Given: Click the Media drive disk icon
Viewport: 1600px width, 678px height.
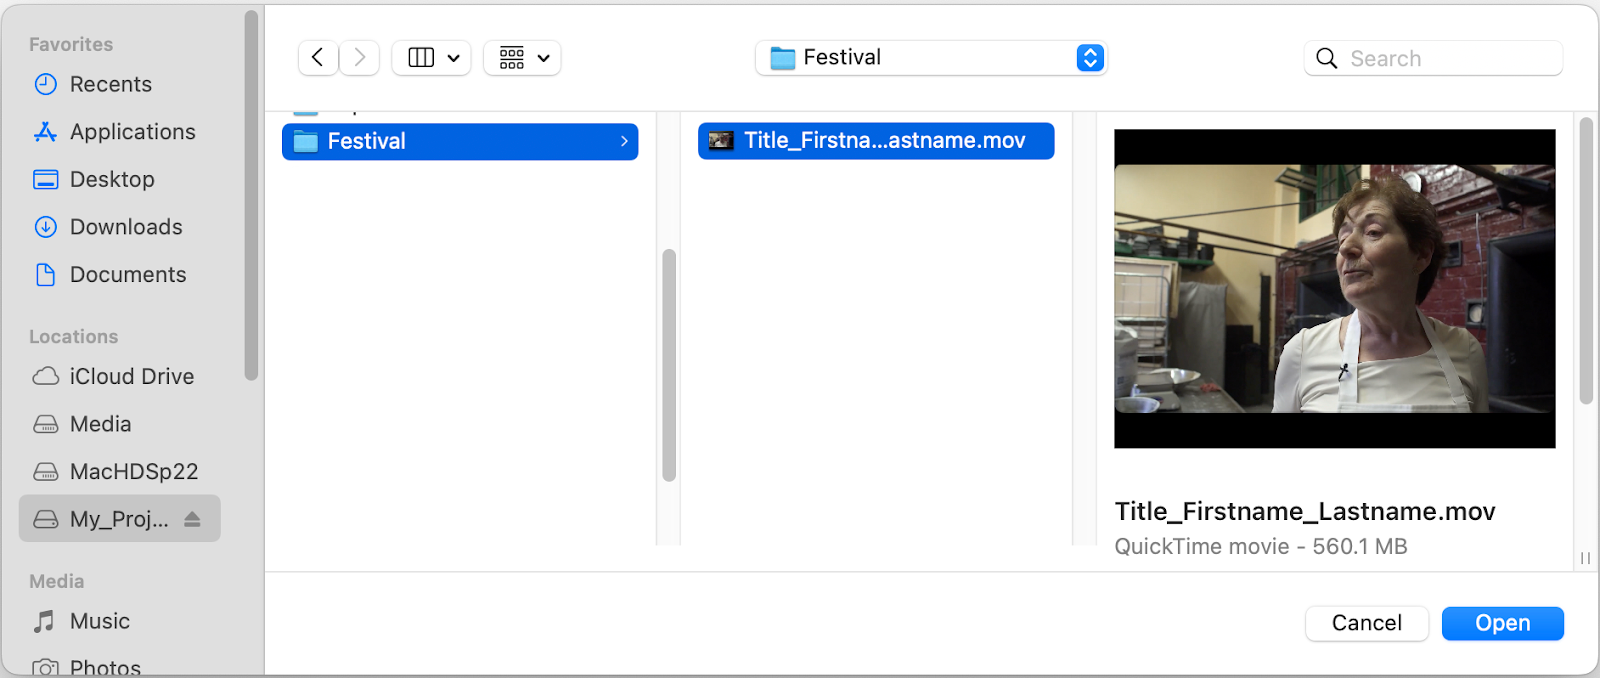Looking at the screenshot, I should tap(45, 424).
